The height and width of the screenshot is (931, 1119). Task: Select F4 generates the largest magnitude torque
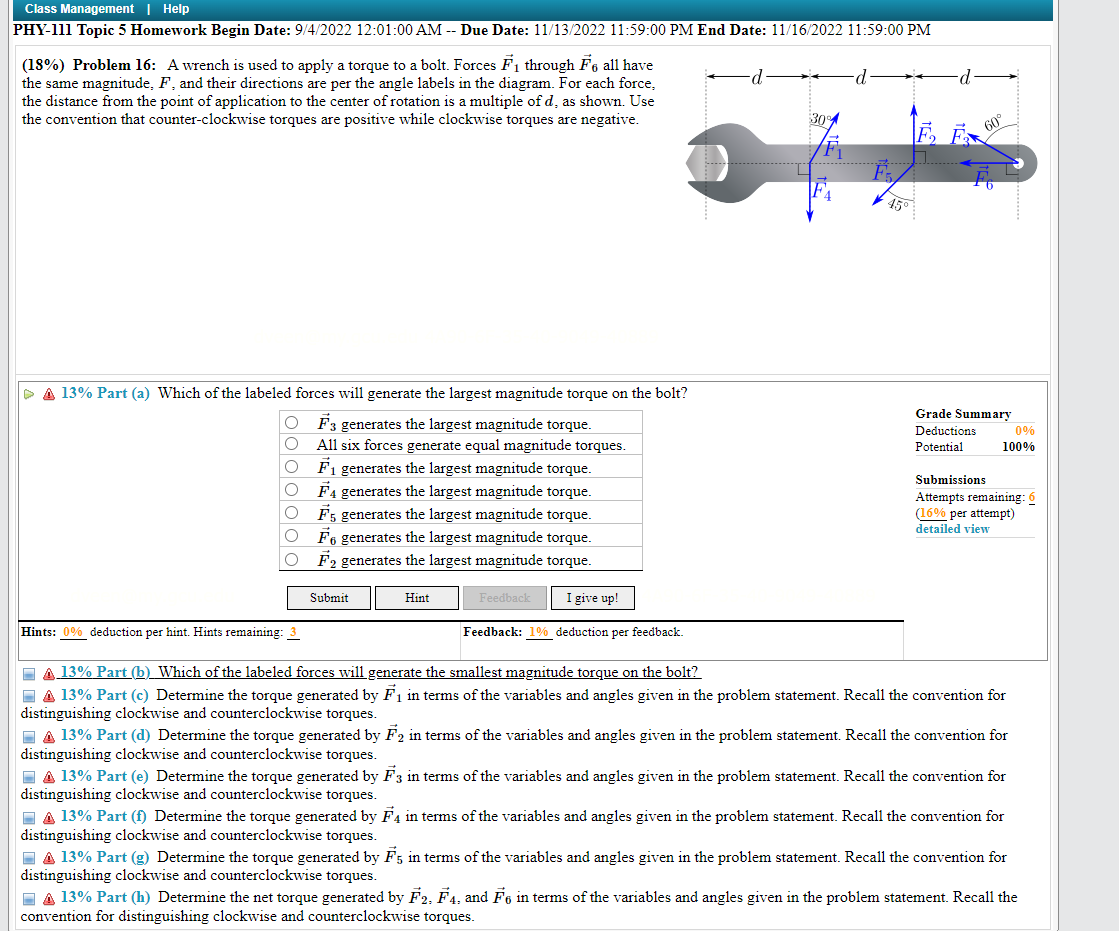(x=291, y=489)
